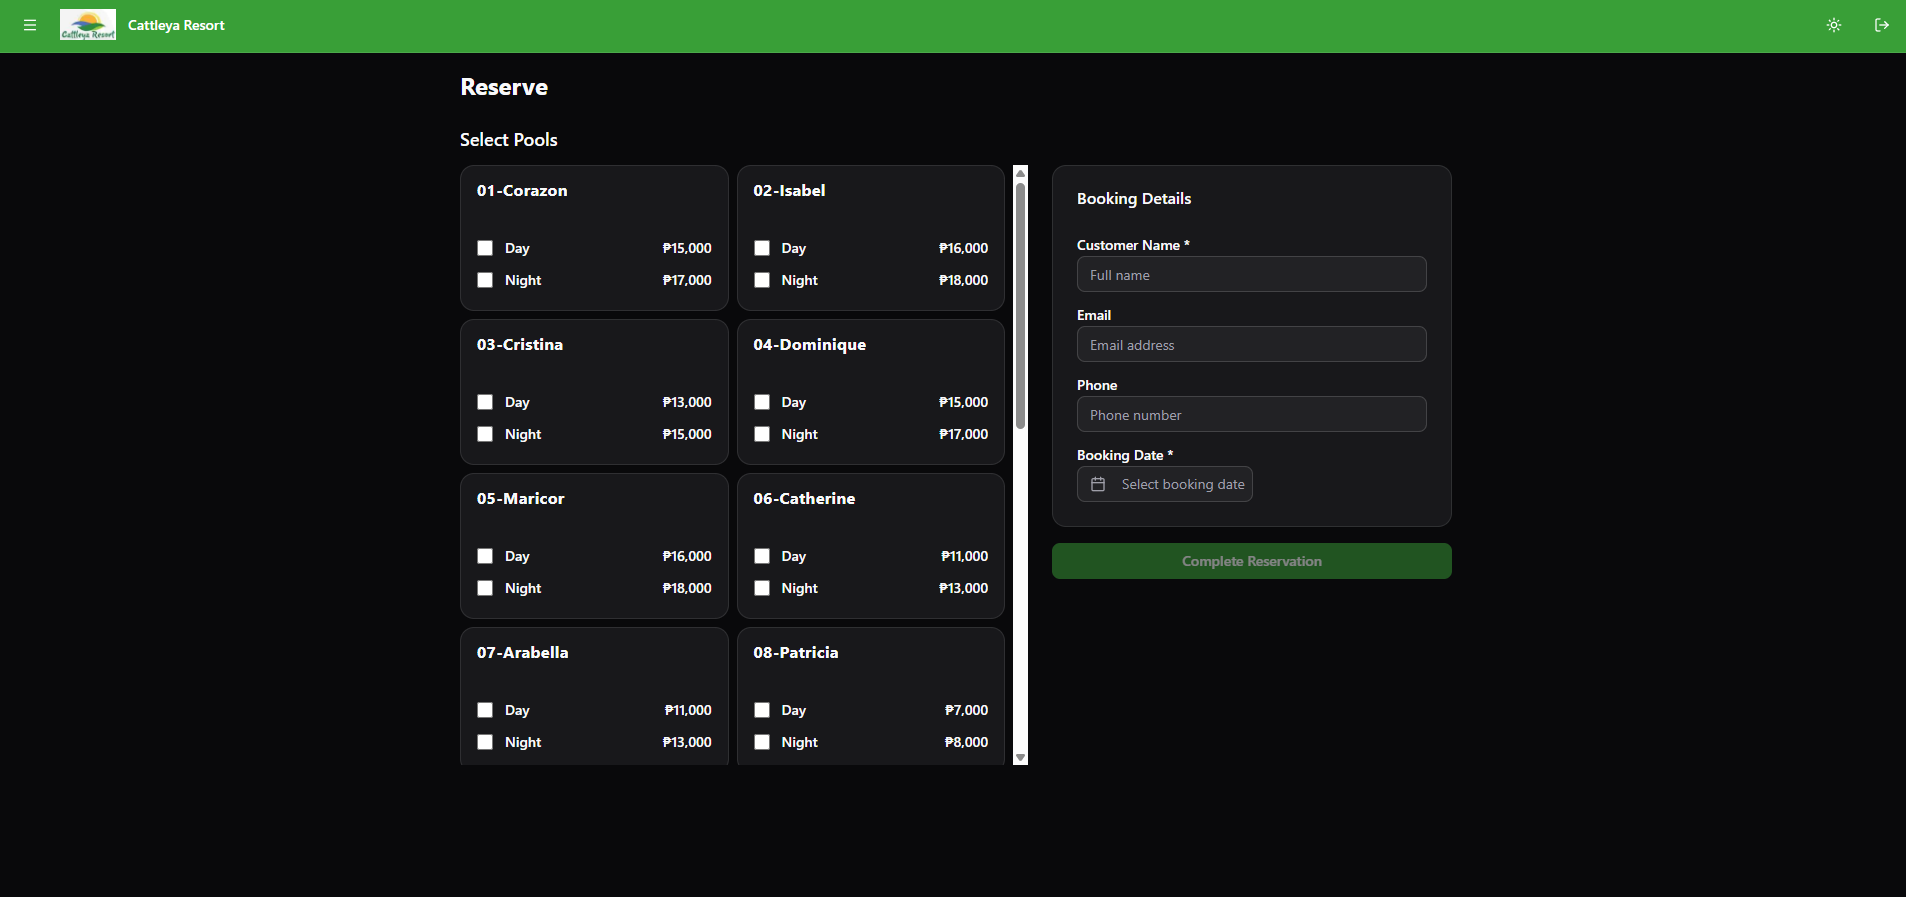Click the scrollbar down arrow
This screenshot has width=1906, height=897.
click(1020, 758)
